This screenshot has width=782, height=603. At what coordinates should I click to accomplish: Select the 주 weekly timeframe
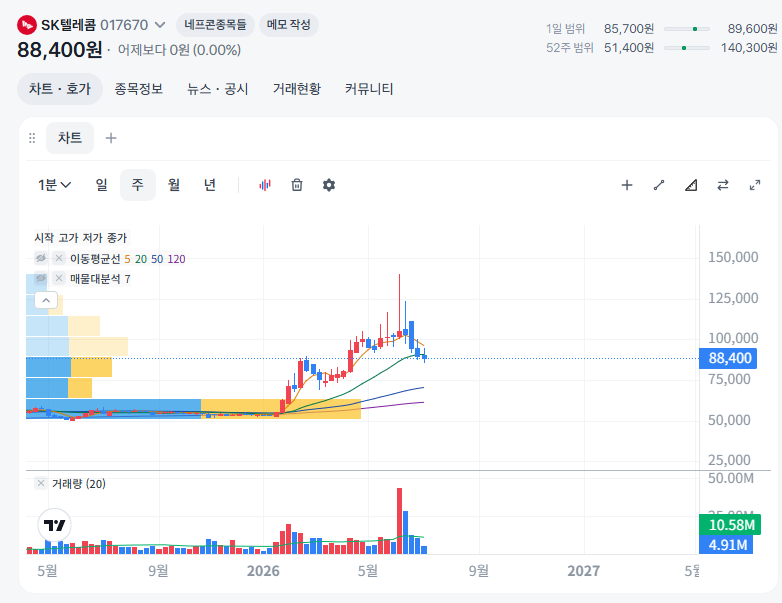[x=138, y=185]
